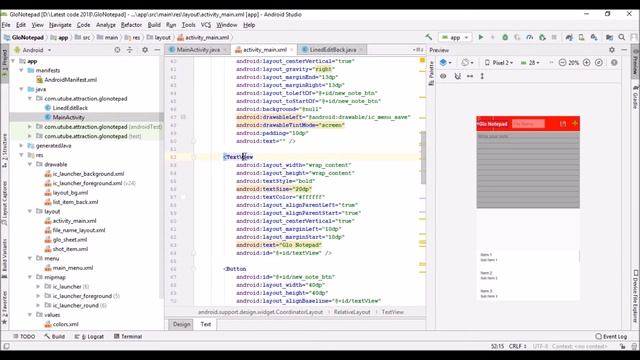Open Preview panel settings gear
This screenshot has height=360, width=640.
(611, 50)
